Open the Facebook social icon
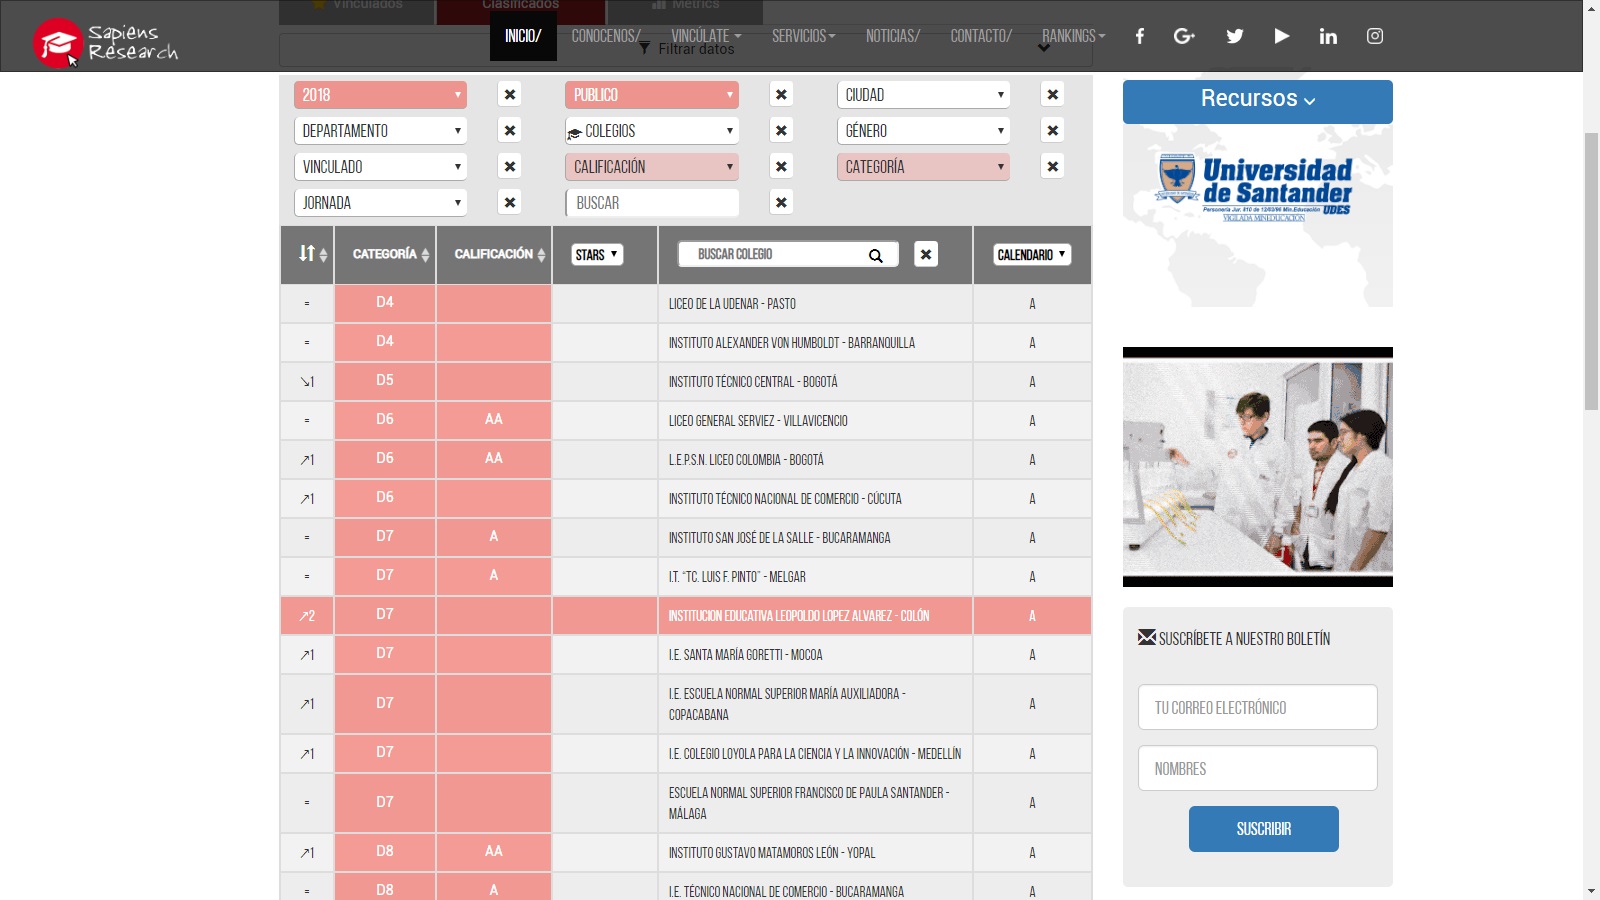The width and height of the screenshot is (1600, 900). pos(1139,36)
